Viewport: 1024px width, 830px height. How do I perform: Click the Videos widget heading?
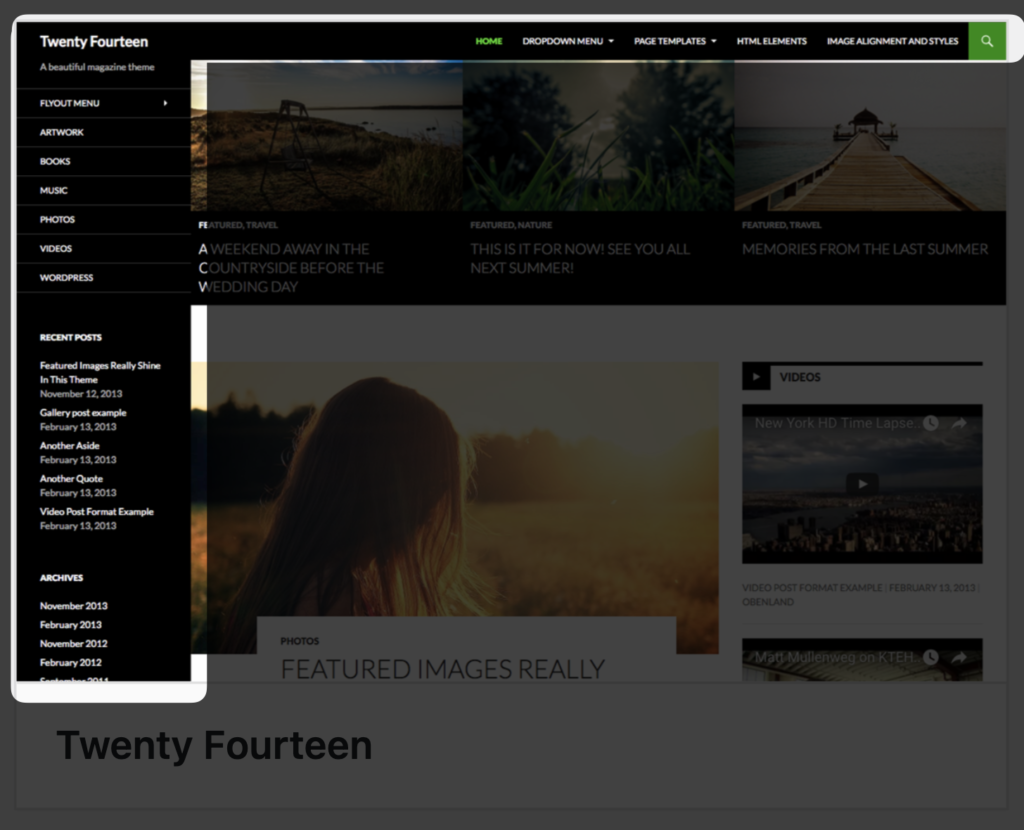(800, 377)
